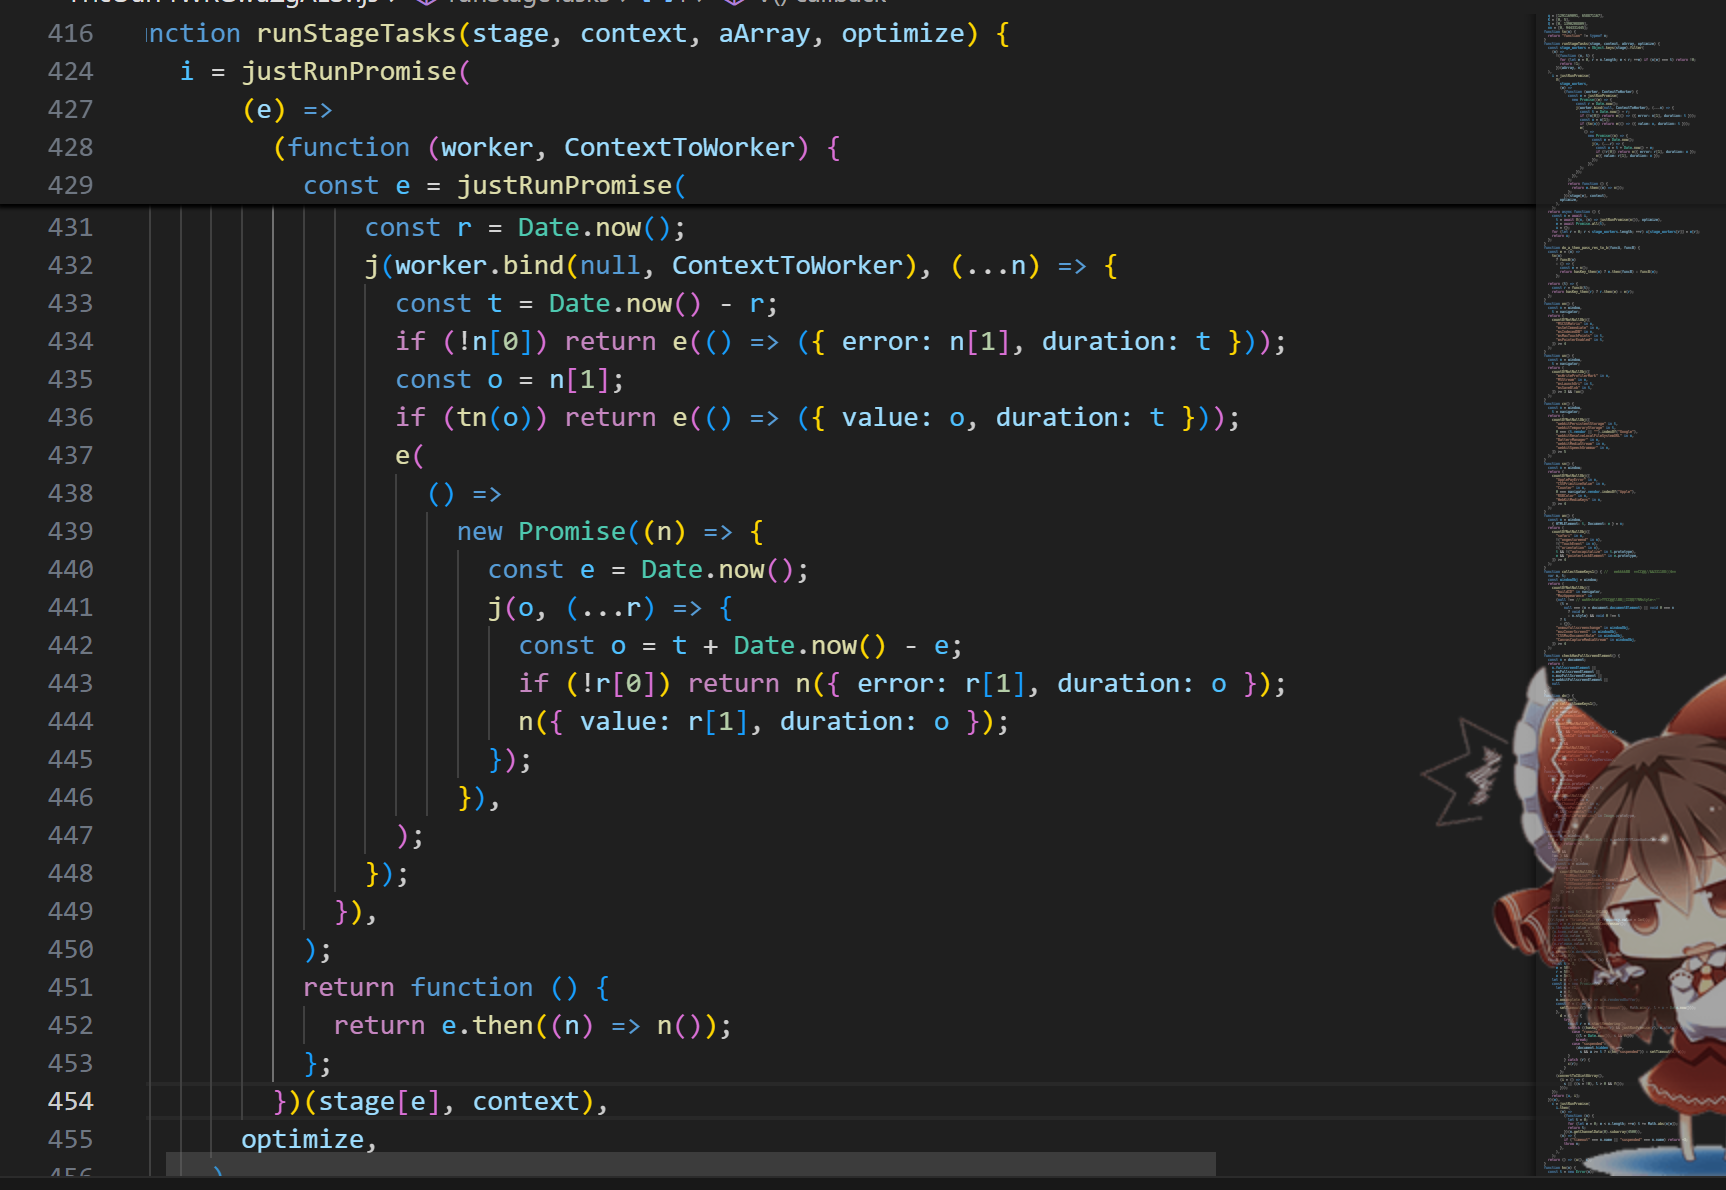Click 'ContextToWorker' argument on line 432
Viewport: 1726px width, 1190px height.
point(787,266)
